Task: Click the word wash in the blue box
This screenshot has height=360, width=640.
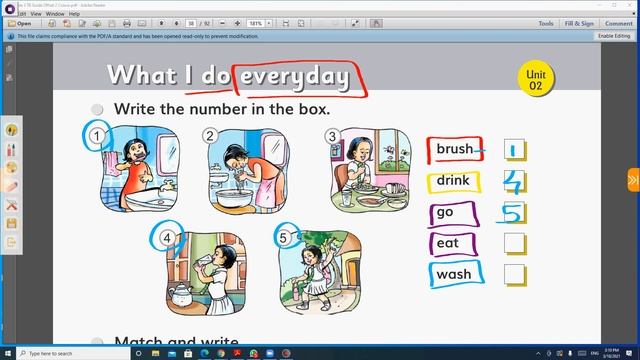Action: (x=453, y=274)
